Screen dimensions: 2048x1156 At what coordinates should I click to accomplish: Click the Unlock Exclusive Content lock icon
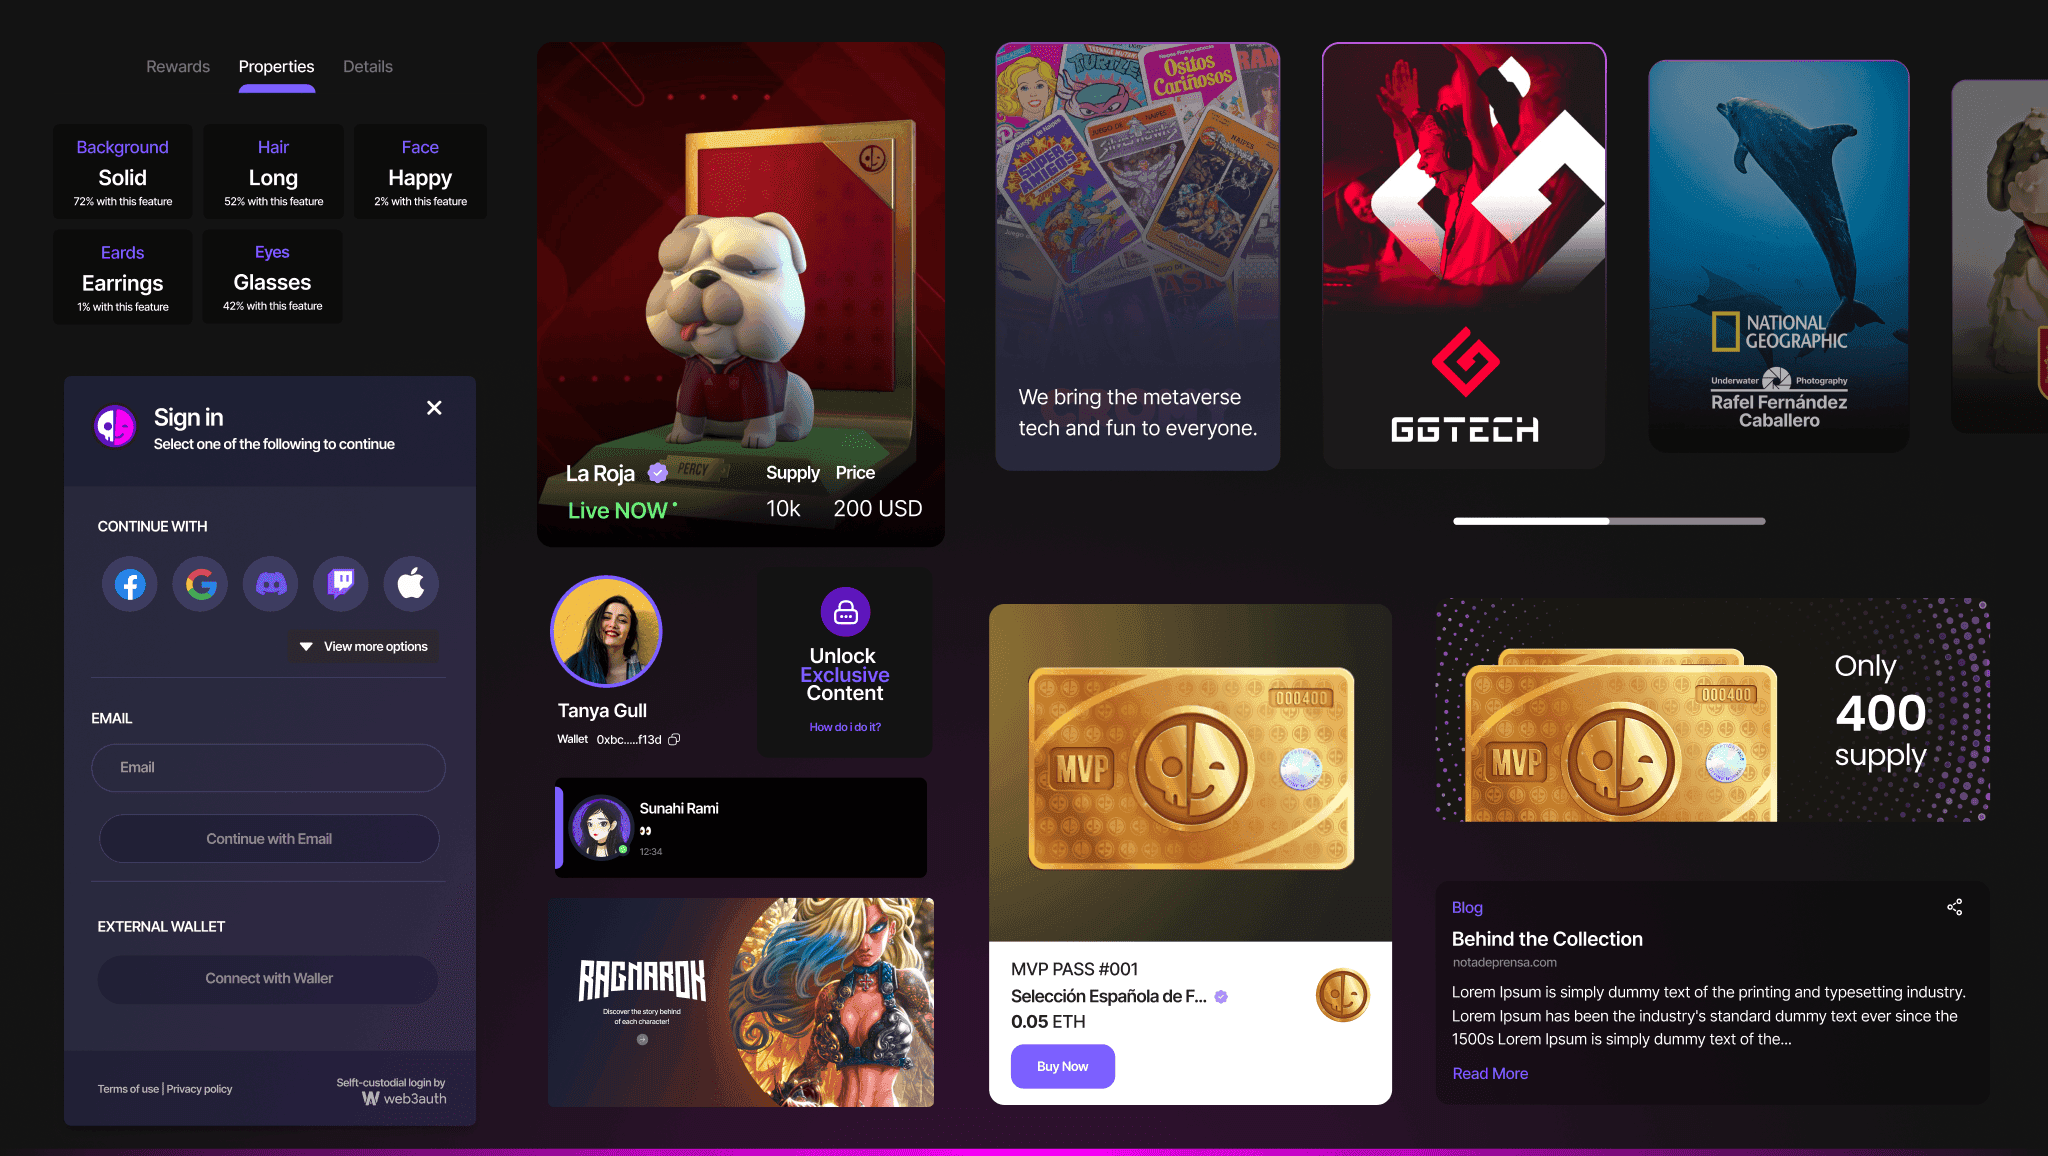846,612
